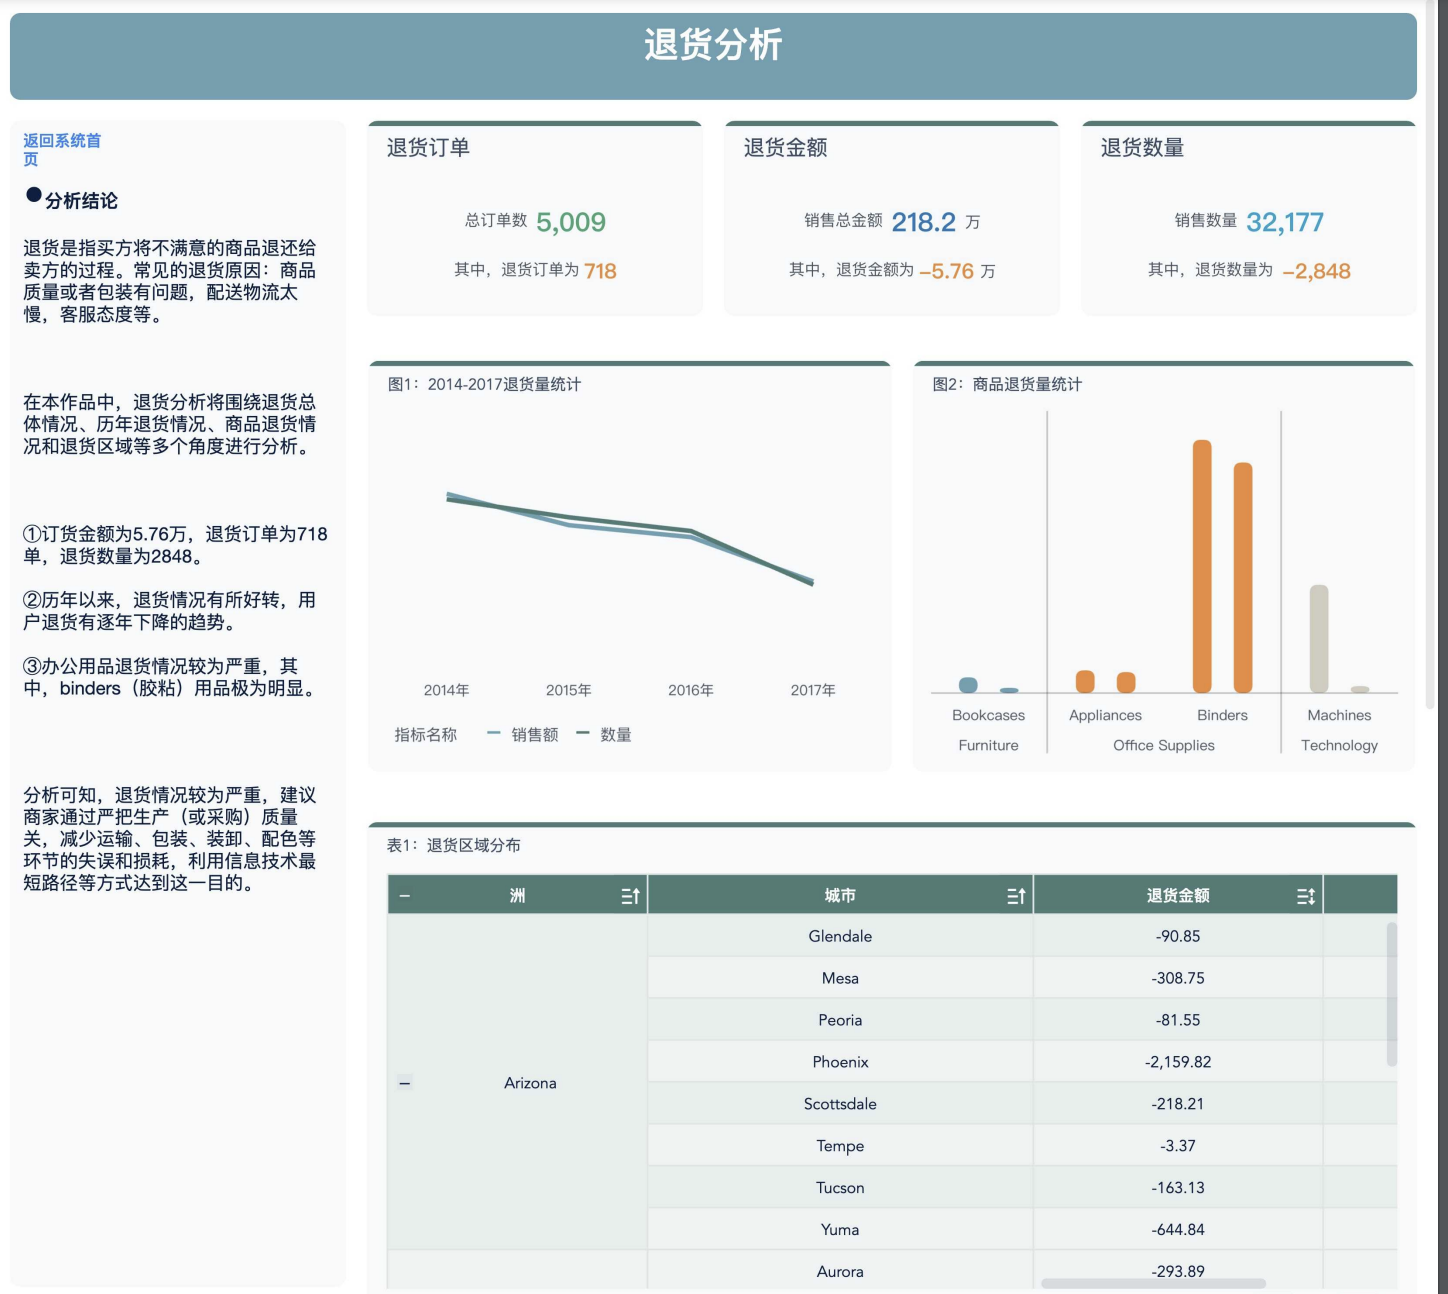Click the -218.21 amount cell
Screen dimensions: 1448x1294
point(1178,1104)
